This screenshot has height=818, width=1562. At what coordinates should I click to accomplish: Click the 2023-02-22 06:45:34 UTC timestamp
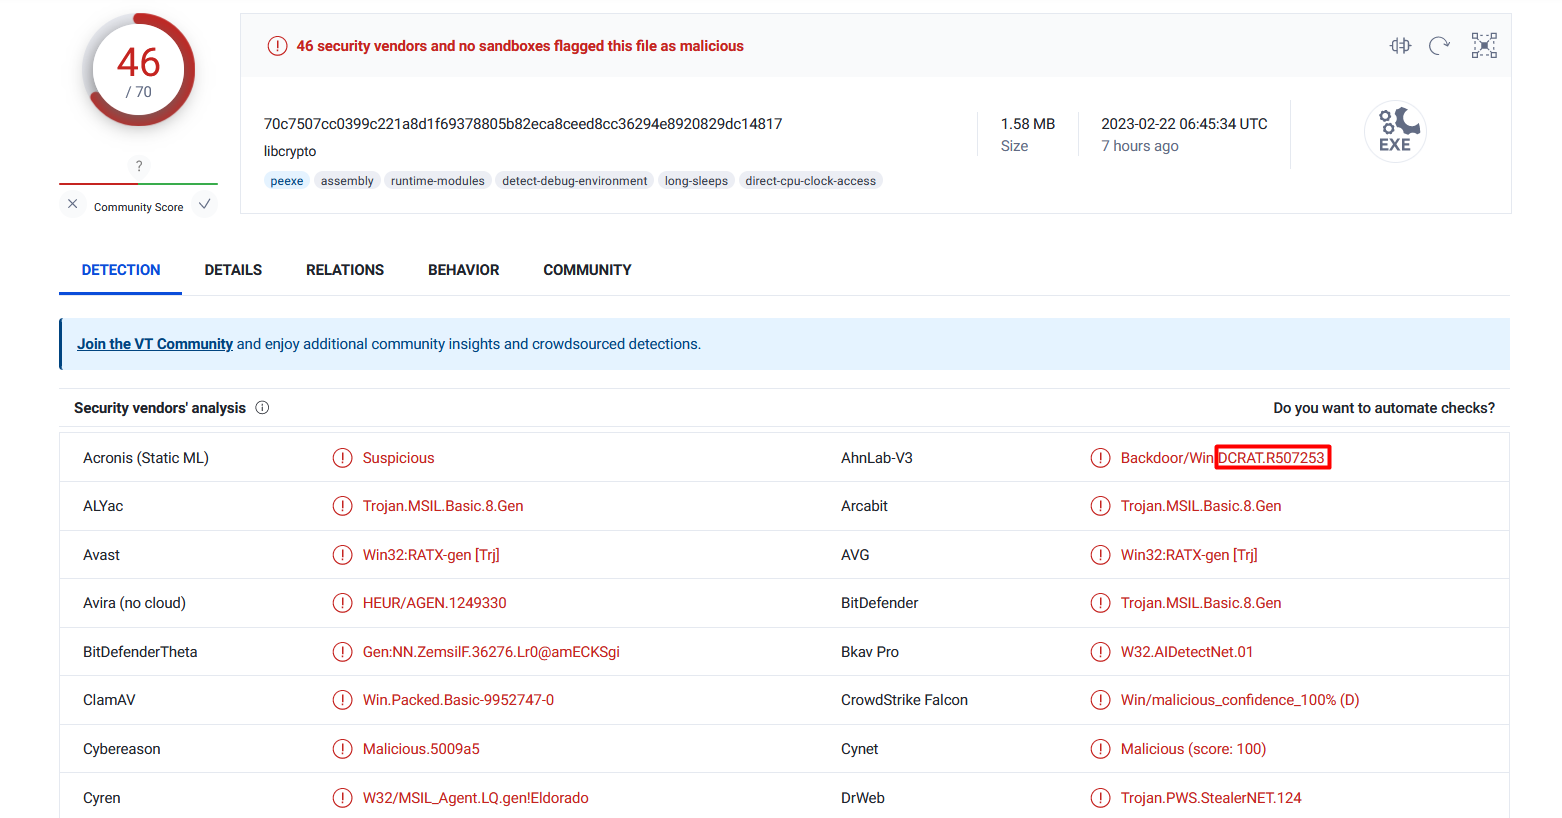pyautogui.click(x=1184, y=124)
